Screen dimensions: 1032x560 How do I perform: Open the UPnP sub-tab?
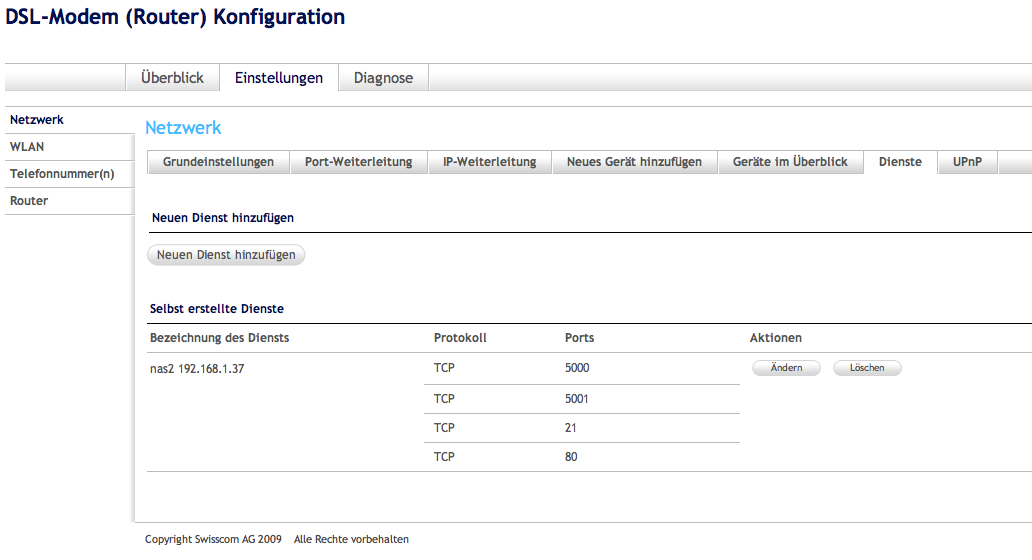pos(967,162)
